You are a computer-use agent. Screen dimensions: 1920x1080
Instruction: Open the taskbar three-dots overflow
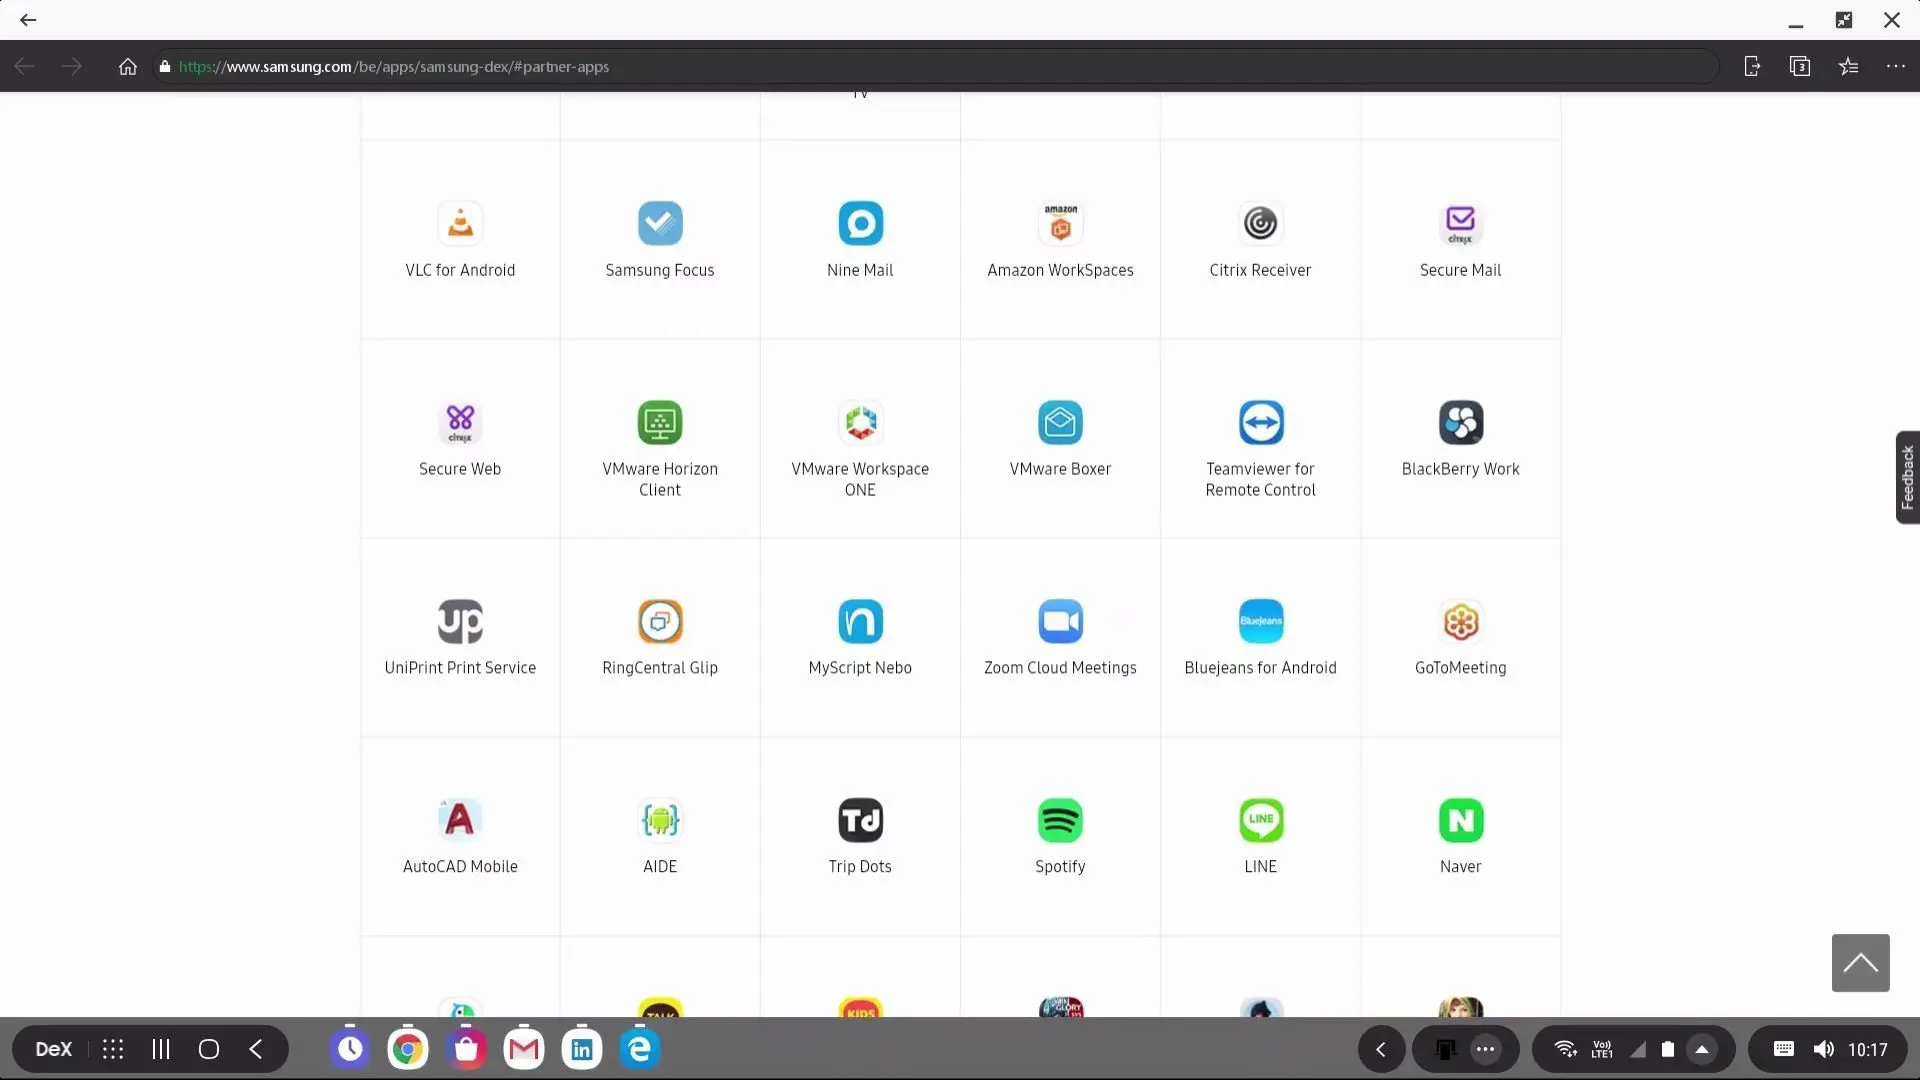tap(1486, 1049)
